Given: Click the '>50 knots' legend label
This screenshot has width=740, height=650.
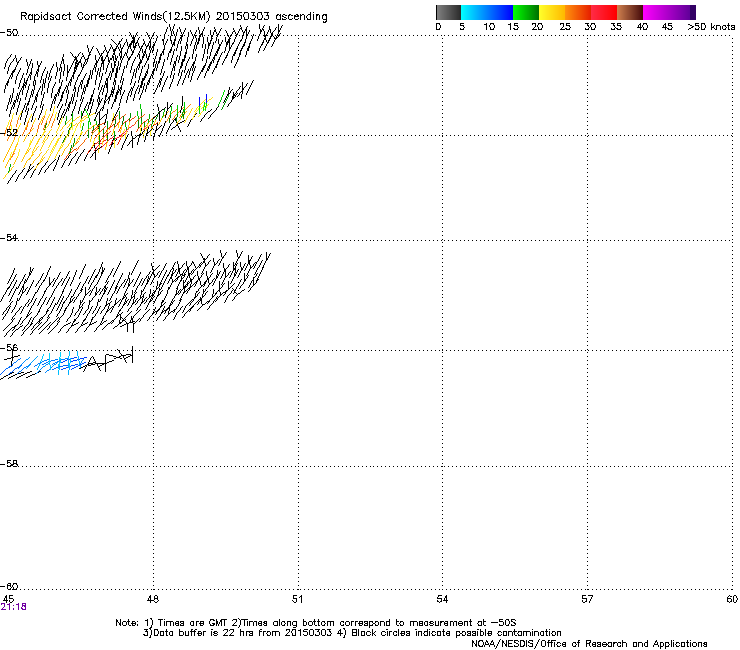Looking at the screenshot, I should tap(711, 27).
